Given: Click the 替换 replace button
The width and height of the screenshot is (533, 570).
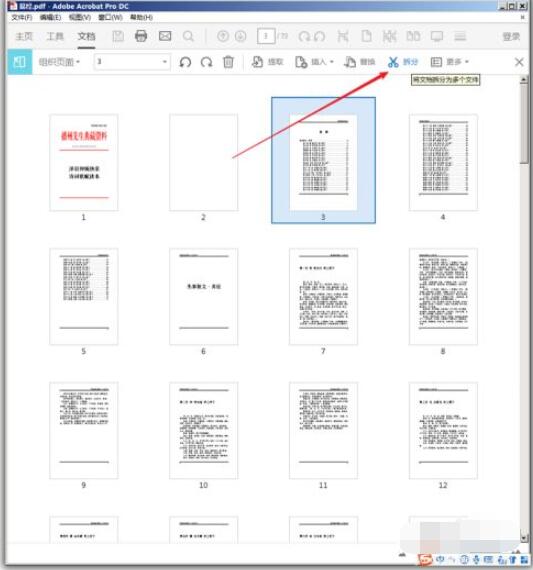Looking at the screenshot, I should point(360,62).
